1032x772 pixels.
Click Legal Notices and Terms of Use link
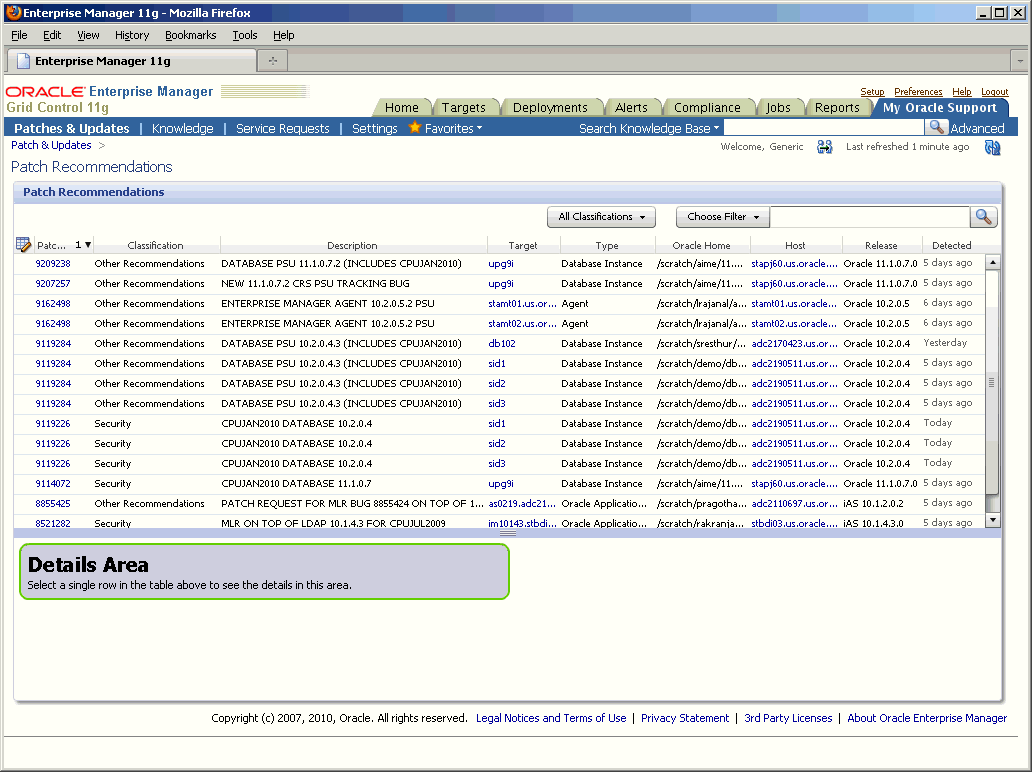click(x=551, y=718)
